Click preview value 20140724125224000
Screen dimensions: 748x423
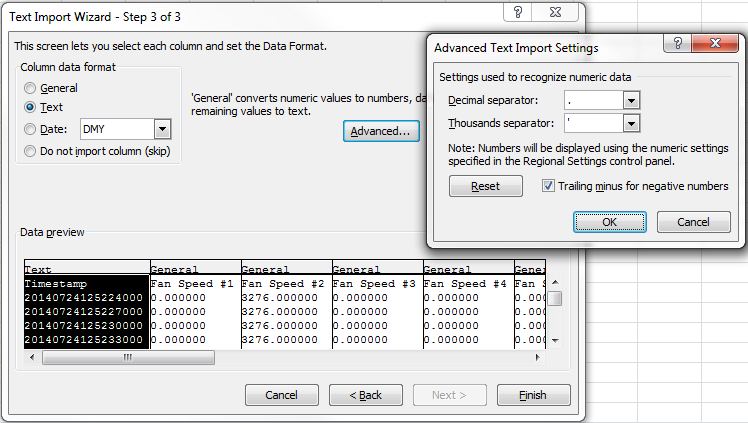(83, 298)
